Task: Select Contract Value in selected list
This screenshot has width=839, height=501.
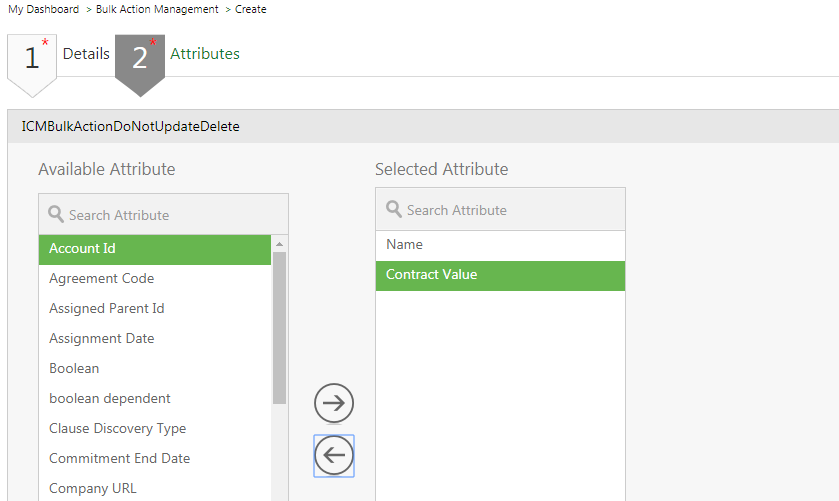Action: click(500, 275)
